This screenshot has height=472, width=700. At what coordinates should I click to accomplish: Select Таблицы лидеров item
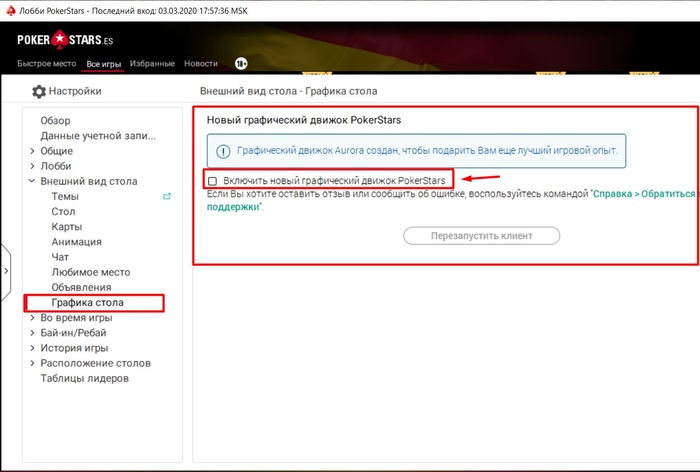point(85,378)
